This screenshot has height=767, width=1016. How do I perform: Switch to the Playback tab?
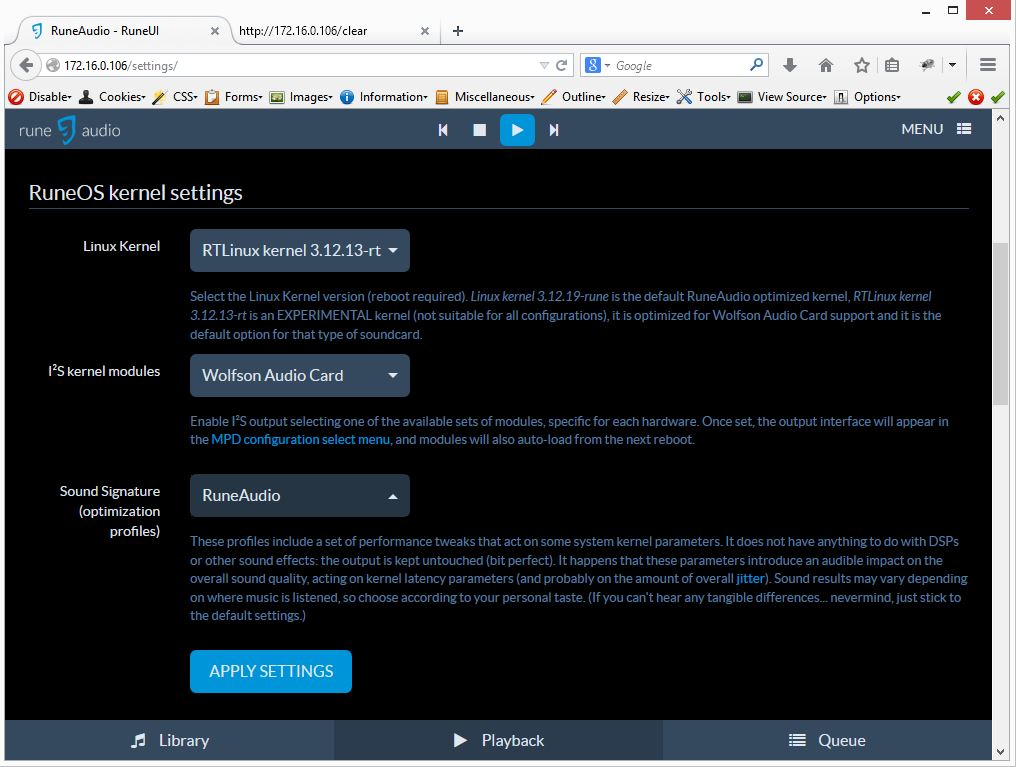click(x=499, y=740)
